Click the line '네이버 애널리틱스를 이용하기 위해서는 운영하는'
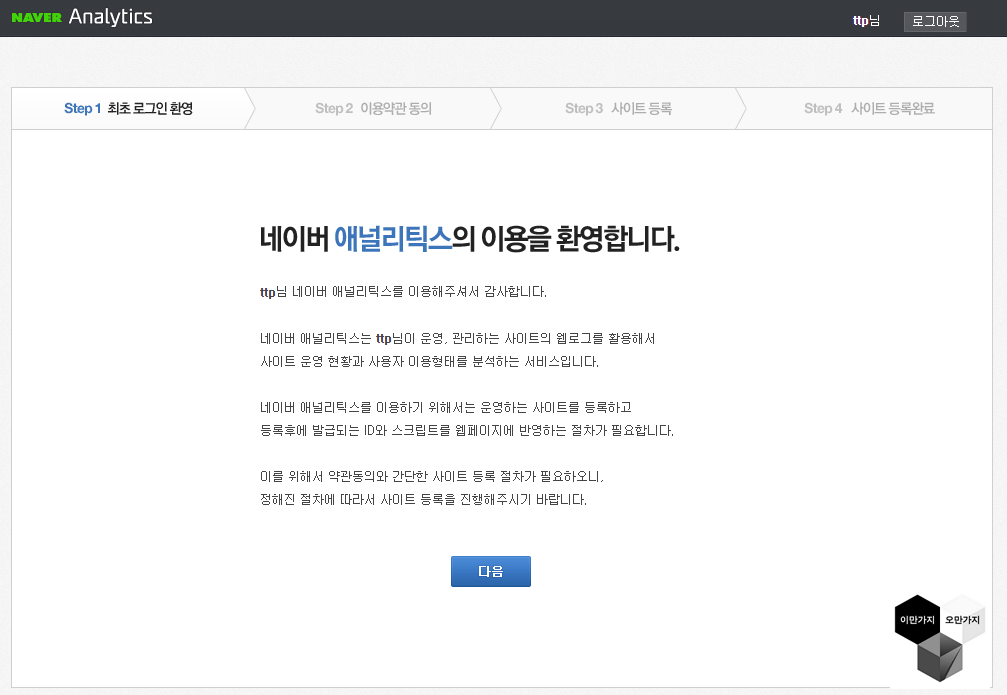1007x695 pixels. 446,407
